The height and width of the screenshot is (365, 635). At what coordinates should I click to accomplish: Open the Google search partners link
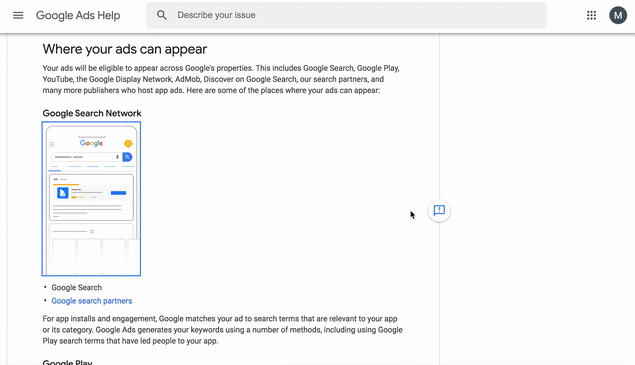[x=92, y=301]
